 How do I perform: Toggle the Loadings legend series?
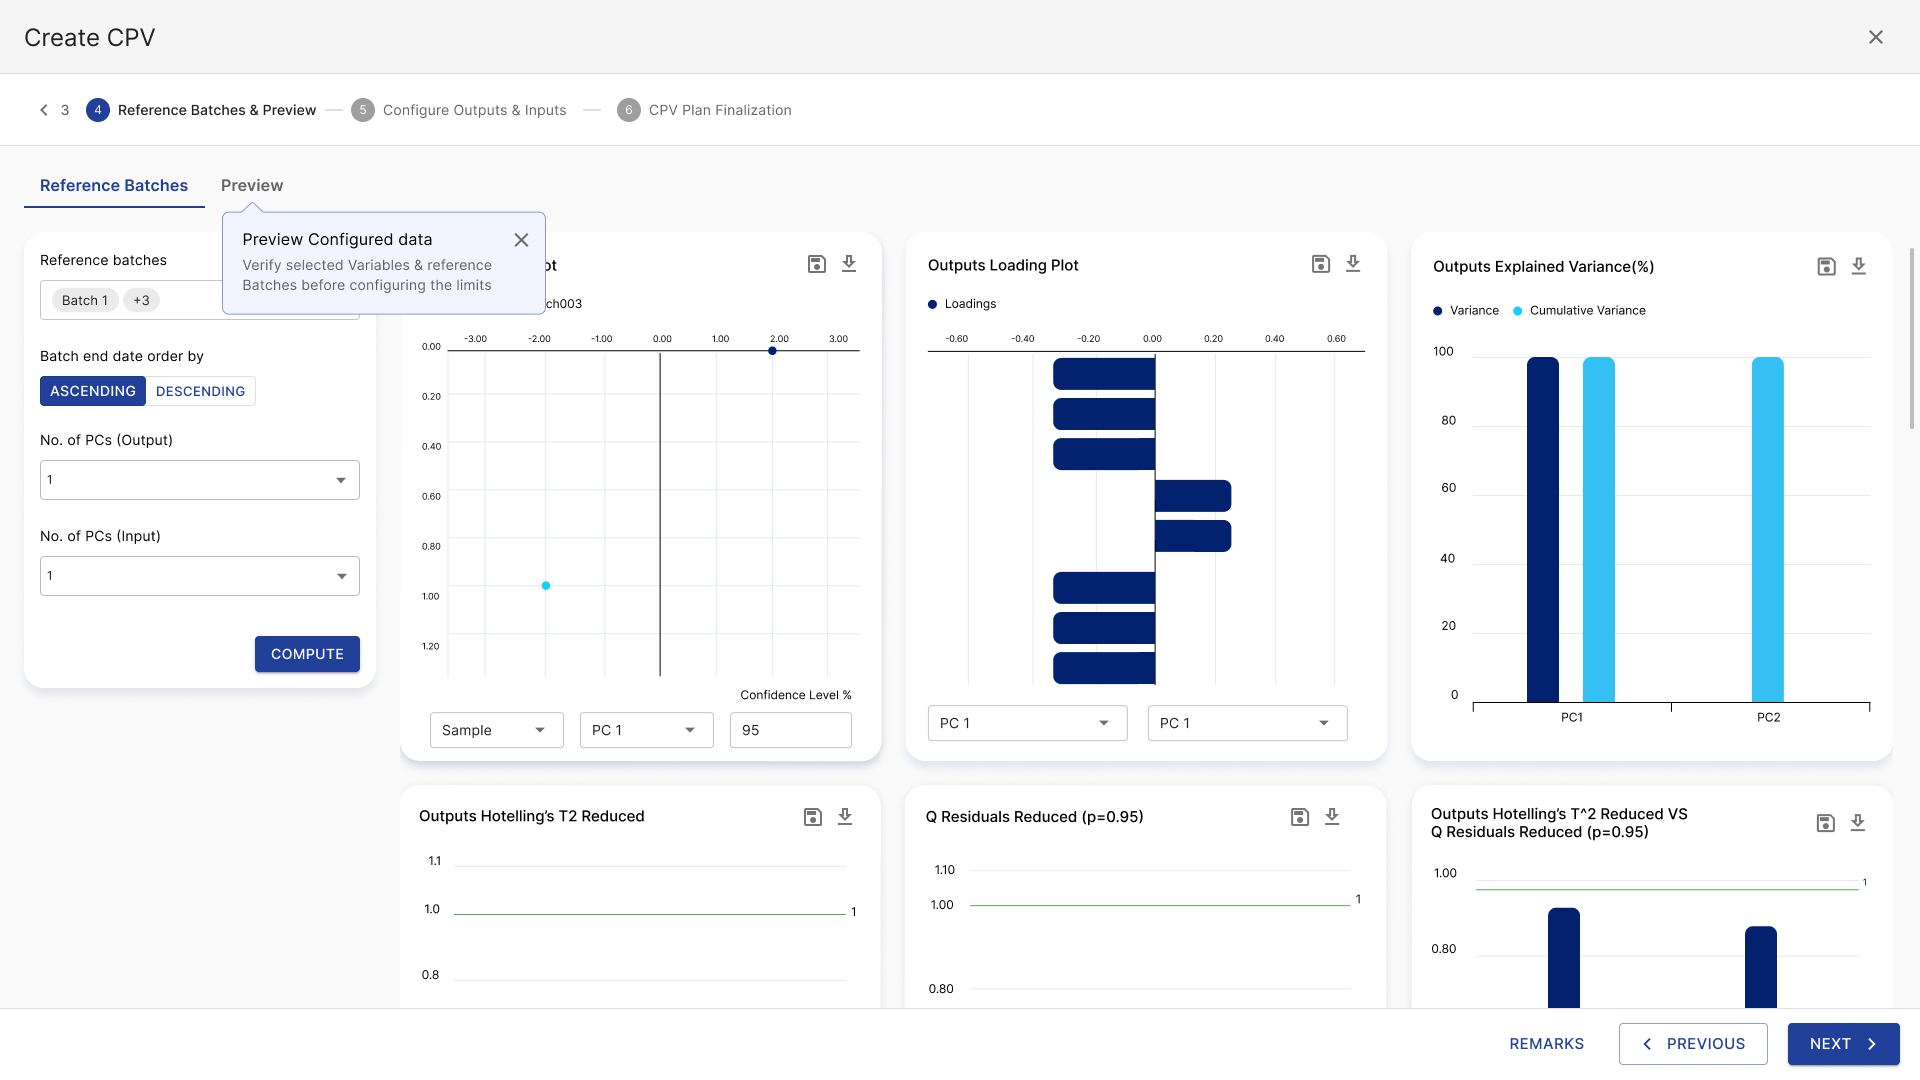point(962,304)
